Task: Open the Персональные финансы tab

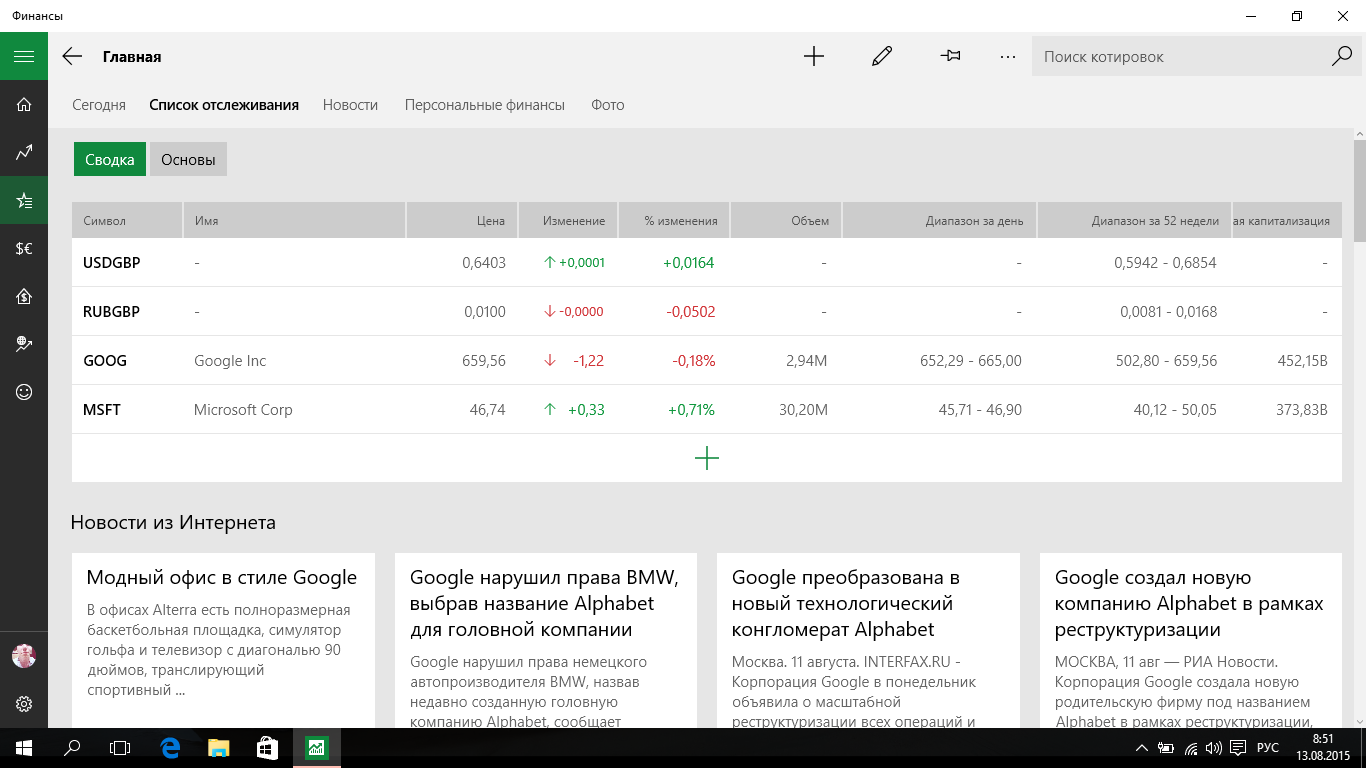Action: click(485, 105)
